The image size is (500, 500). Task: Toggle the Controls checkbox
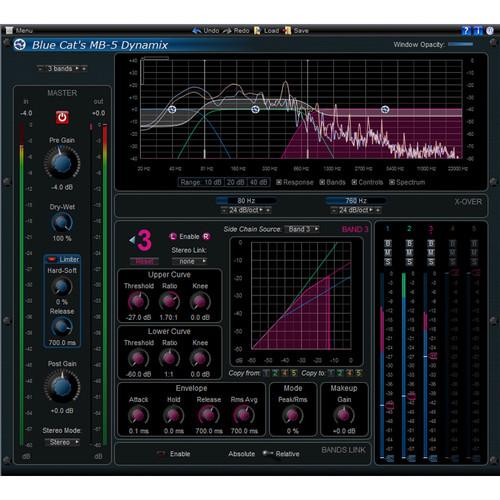tap(354, 182)
